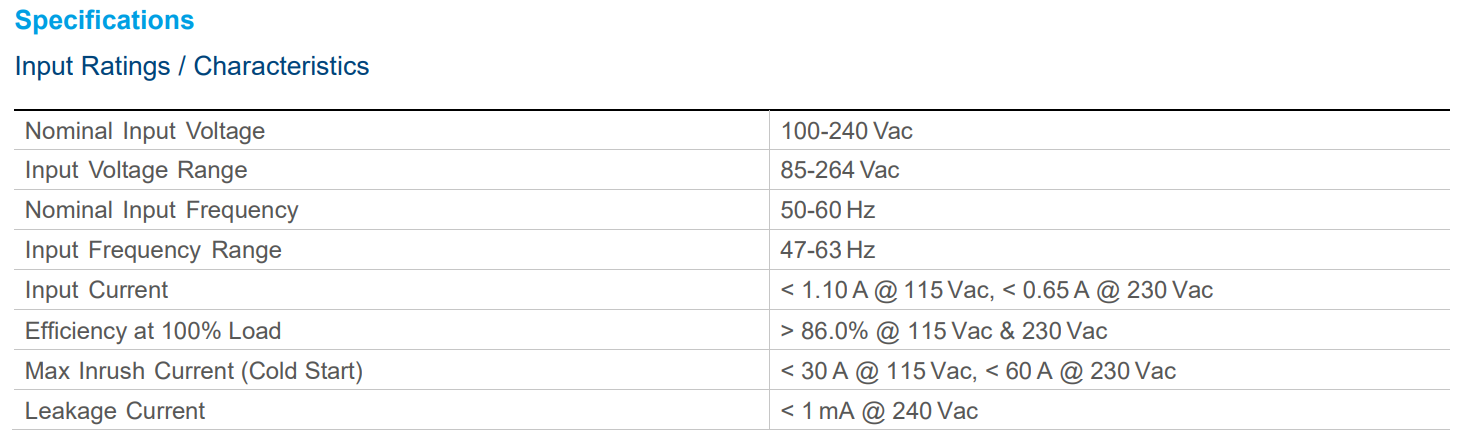This screenshot has height=438, width=1476.
Task: Select the Nominal Input Frequency label
Action: pyautogui.click(x=161, y=210)
